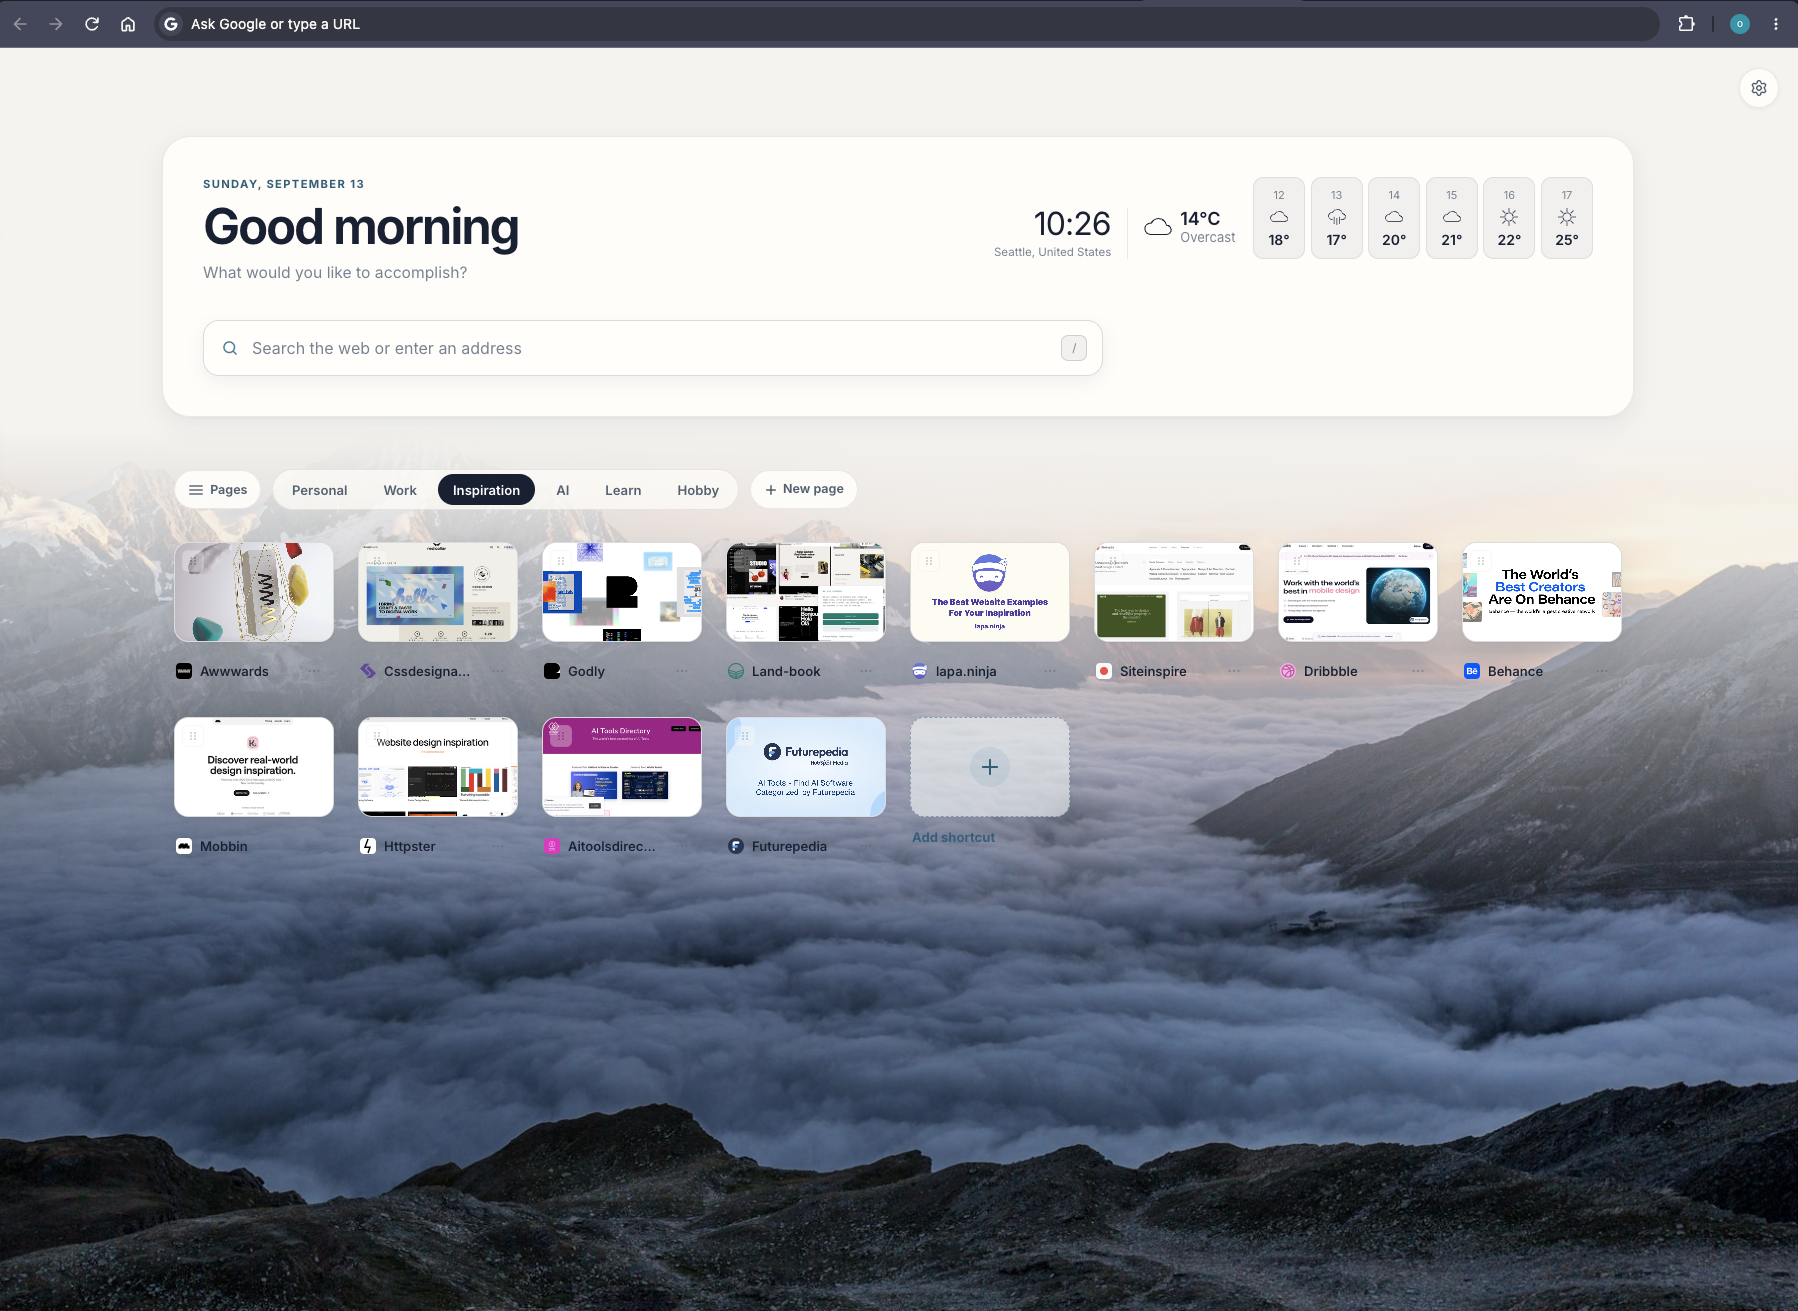Open the Godly preview thumbnail
Image resolution: width=1798 pixels, height=1311 pixels.
point(622,592)
